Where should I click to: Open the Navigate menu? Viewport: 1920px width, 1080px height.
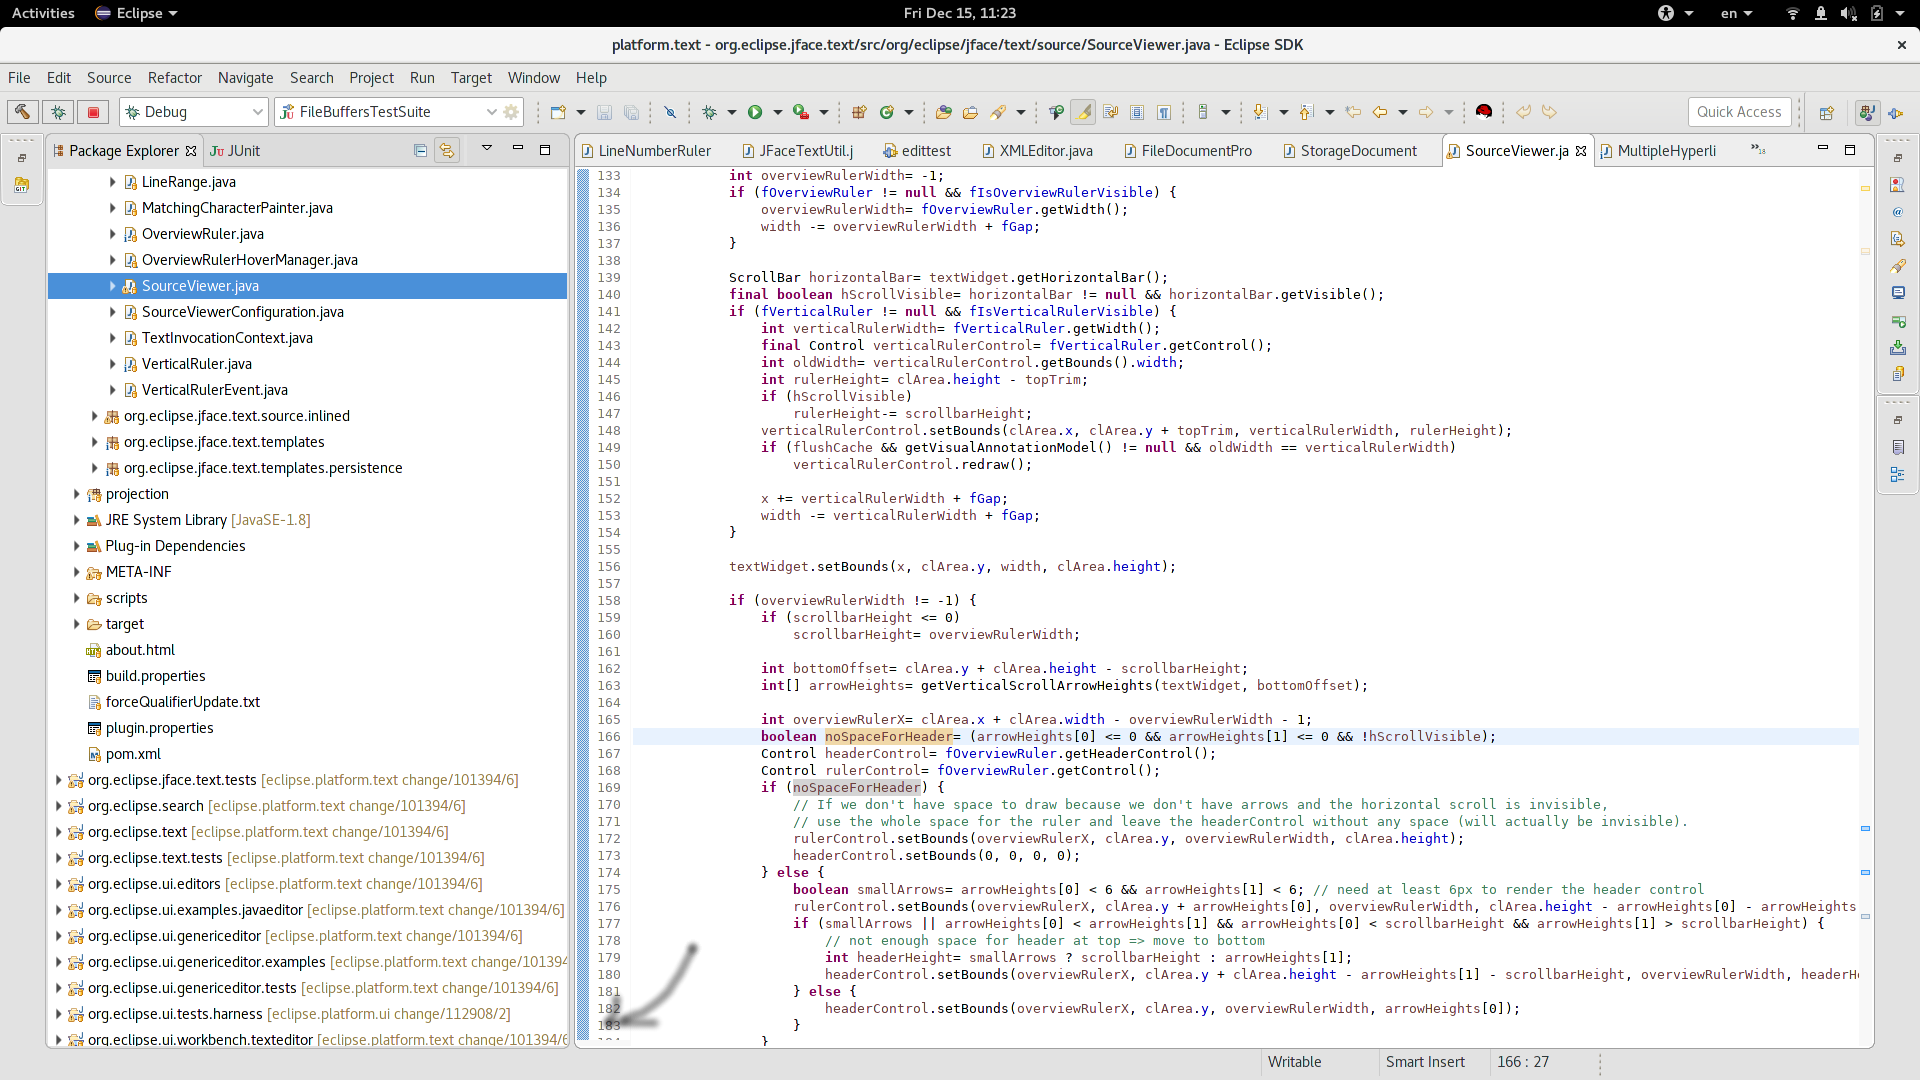pos(245,78)
